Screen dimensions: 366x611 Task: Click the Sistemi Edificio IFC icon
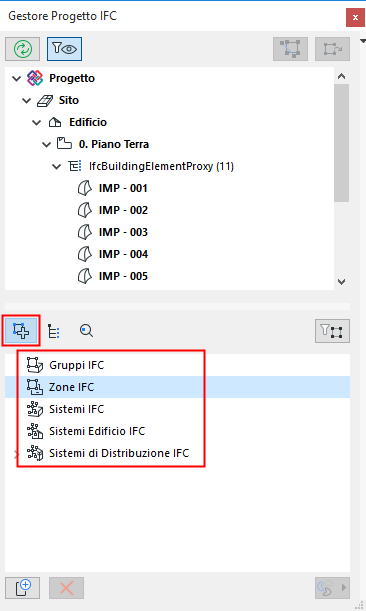(x=35, y=431)
